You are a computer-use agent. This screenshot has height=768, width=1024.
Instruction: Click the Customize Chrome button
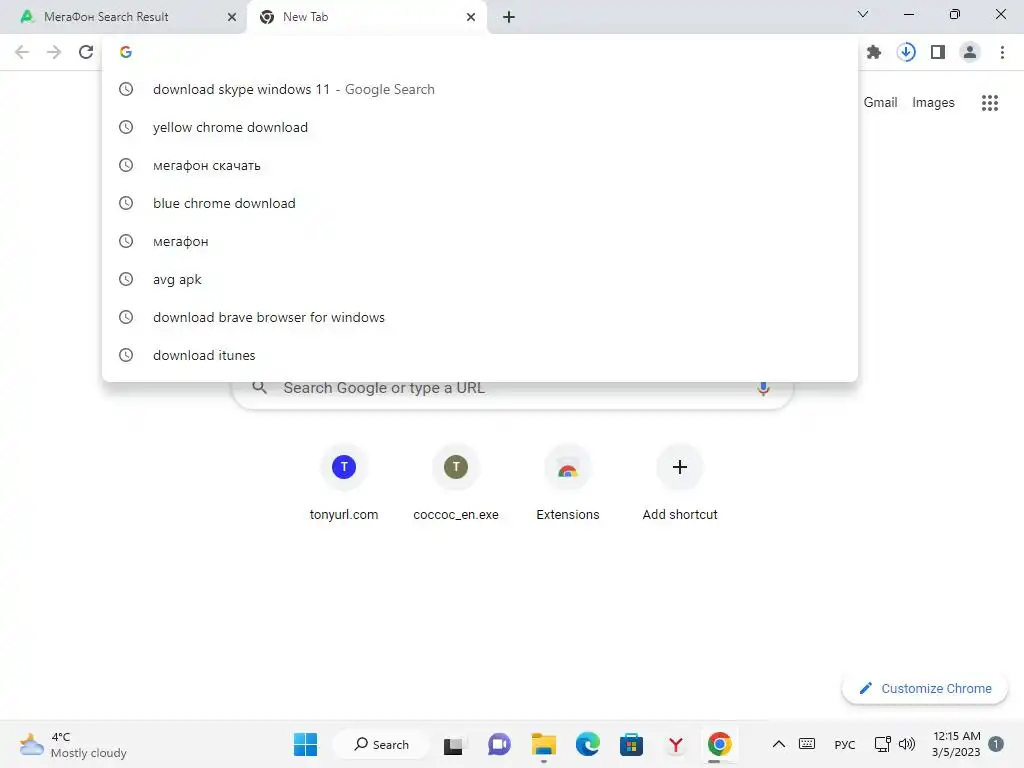click(925, 688)
